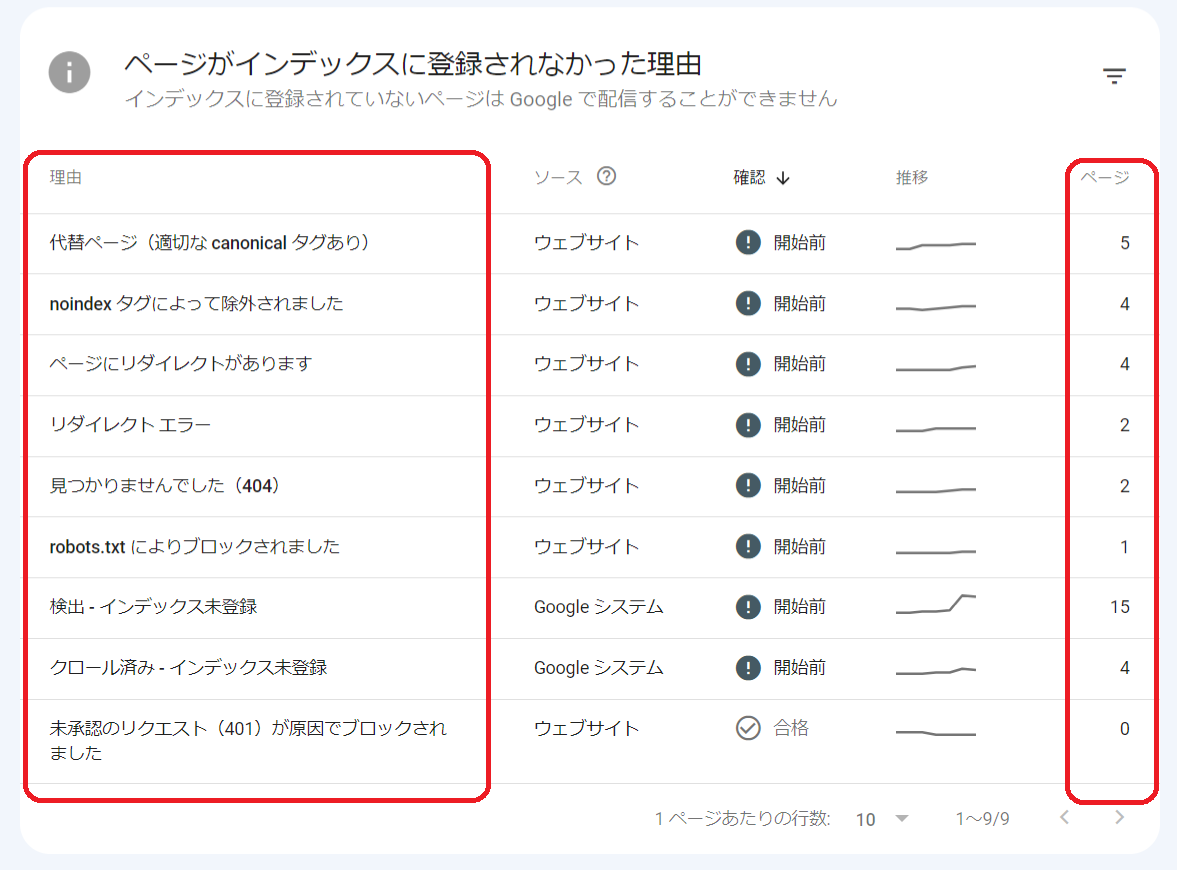This screenshot has height=870, width=1177.
Task: Click 開始前 text in リダイレクト エラー row
Action: point(799,425)
